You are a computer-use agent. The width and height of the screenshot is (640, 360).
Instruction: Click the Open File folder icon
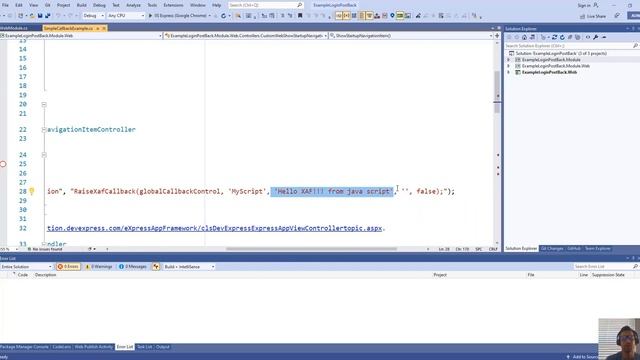click(x=32, y=16)
